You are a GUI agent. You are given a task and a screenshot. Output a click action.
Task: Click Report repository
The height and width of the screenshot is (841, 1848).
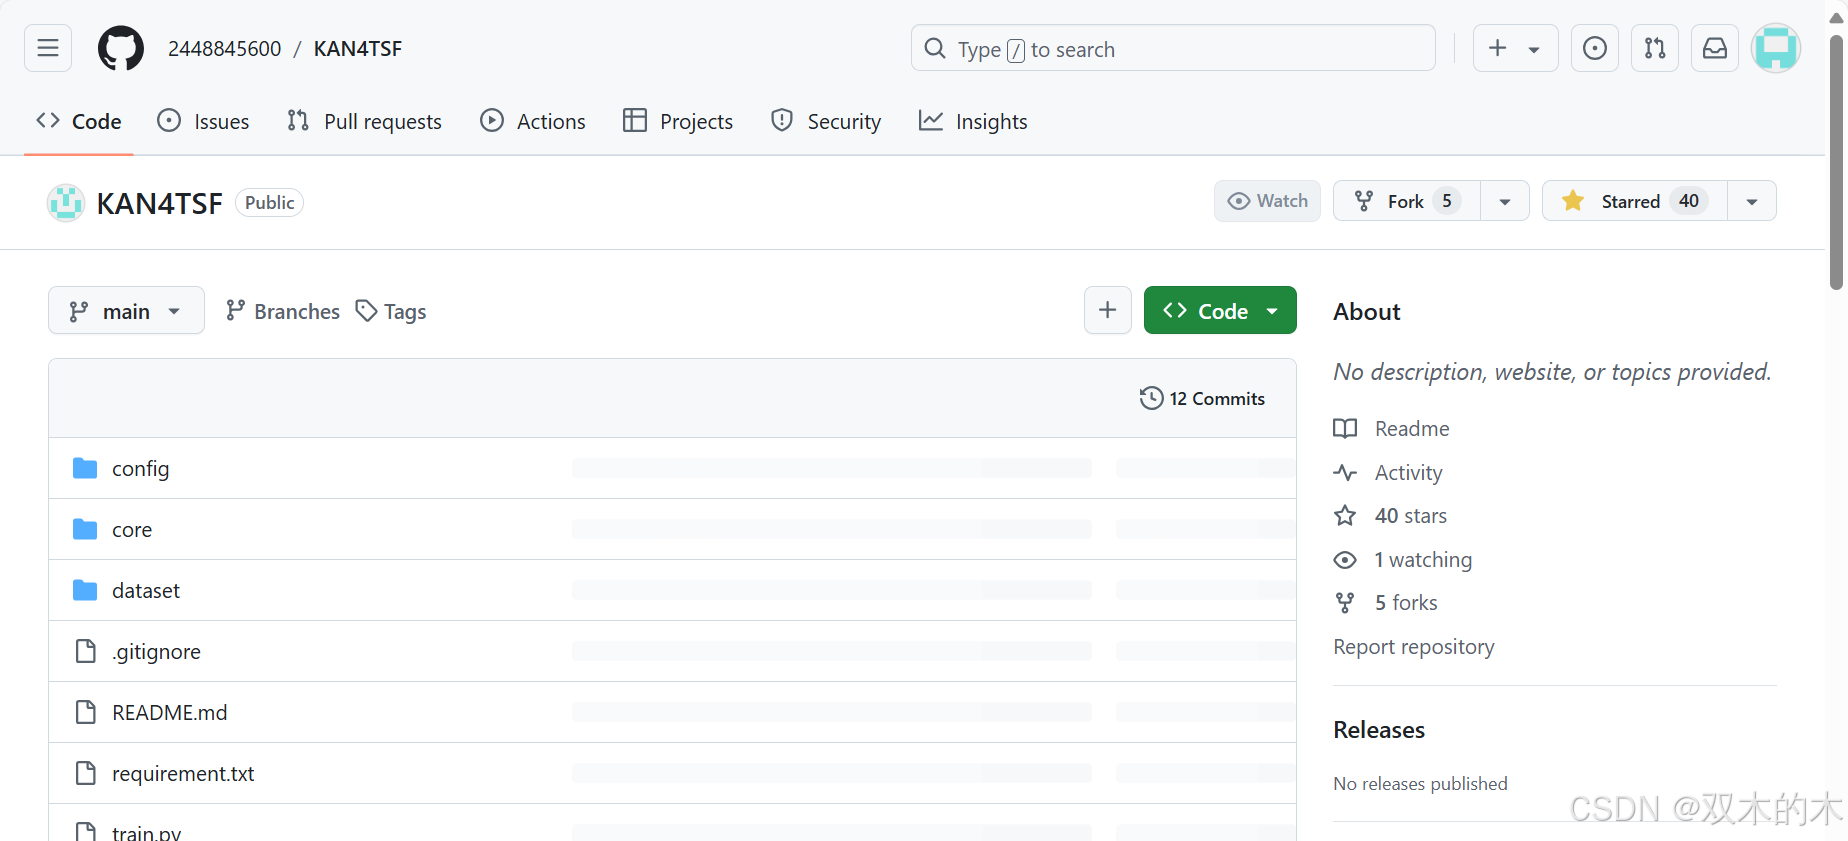click(x=1414, y=646)
